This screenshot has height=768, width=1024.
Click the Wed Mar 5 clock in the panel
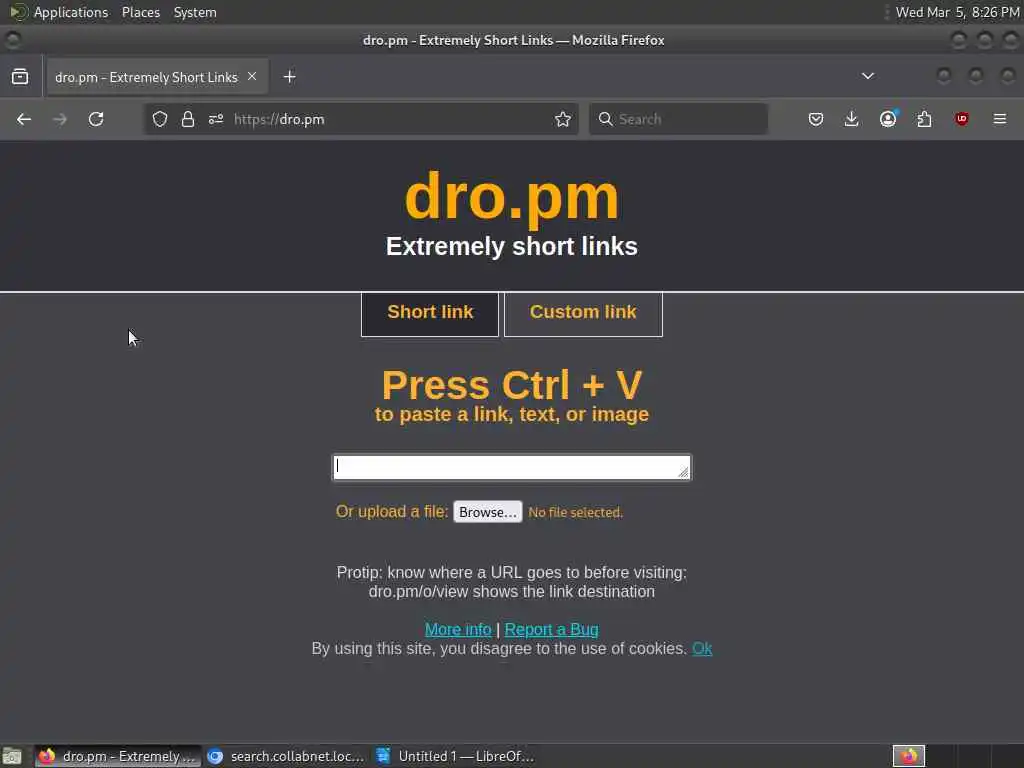click(957, 12)
